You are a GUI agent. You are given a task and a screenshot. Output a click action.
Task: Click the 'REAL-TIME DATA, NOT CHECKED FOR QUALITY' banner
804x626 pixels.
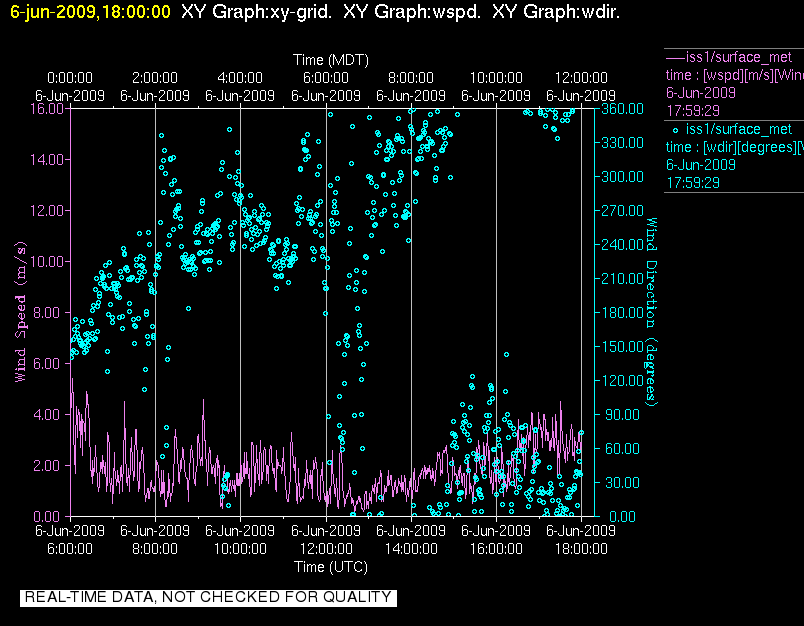[x=207, y=598]
